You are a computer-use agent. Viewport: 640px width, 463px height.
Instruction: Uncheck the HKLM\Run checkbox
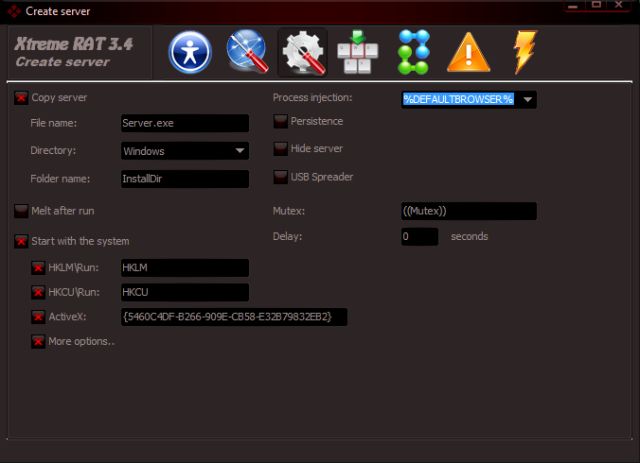point(38,268)
